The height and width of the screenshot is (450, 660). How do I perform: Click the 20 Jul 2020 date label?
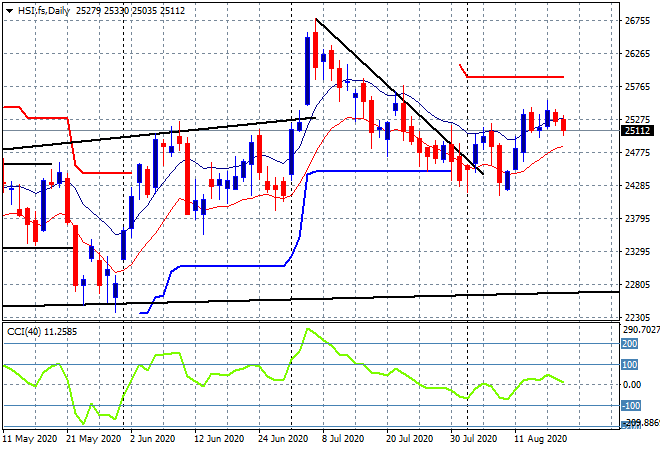[410, 439]
